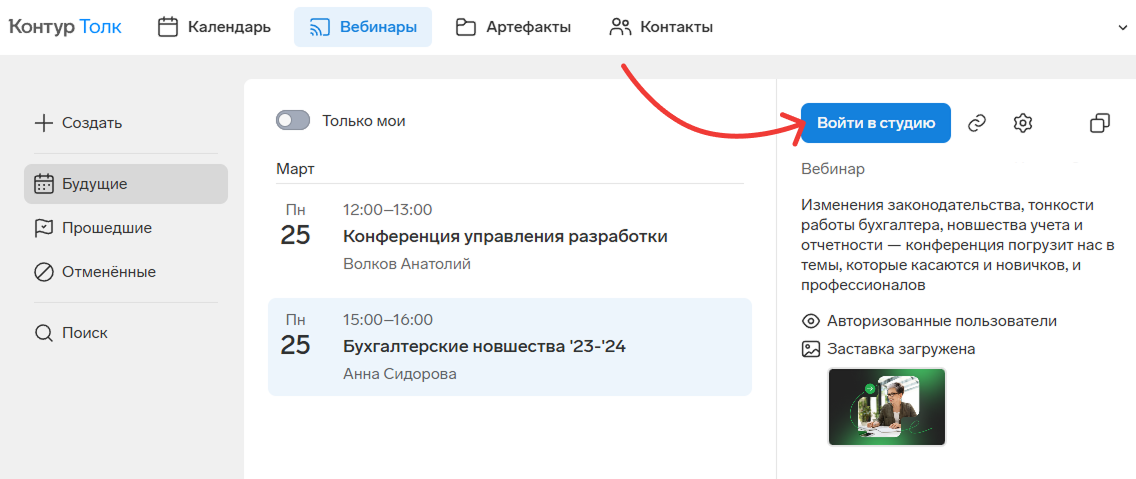Go to the Контакты tab
Image resolution: width=1136 pixels, height=479 pixels.
[x=661, y=28]
